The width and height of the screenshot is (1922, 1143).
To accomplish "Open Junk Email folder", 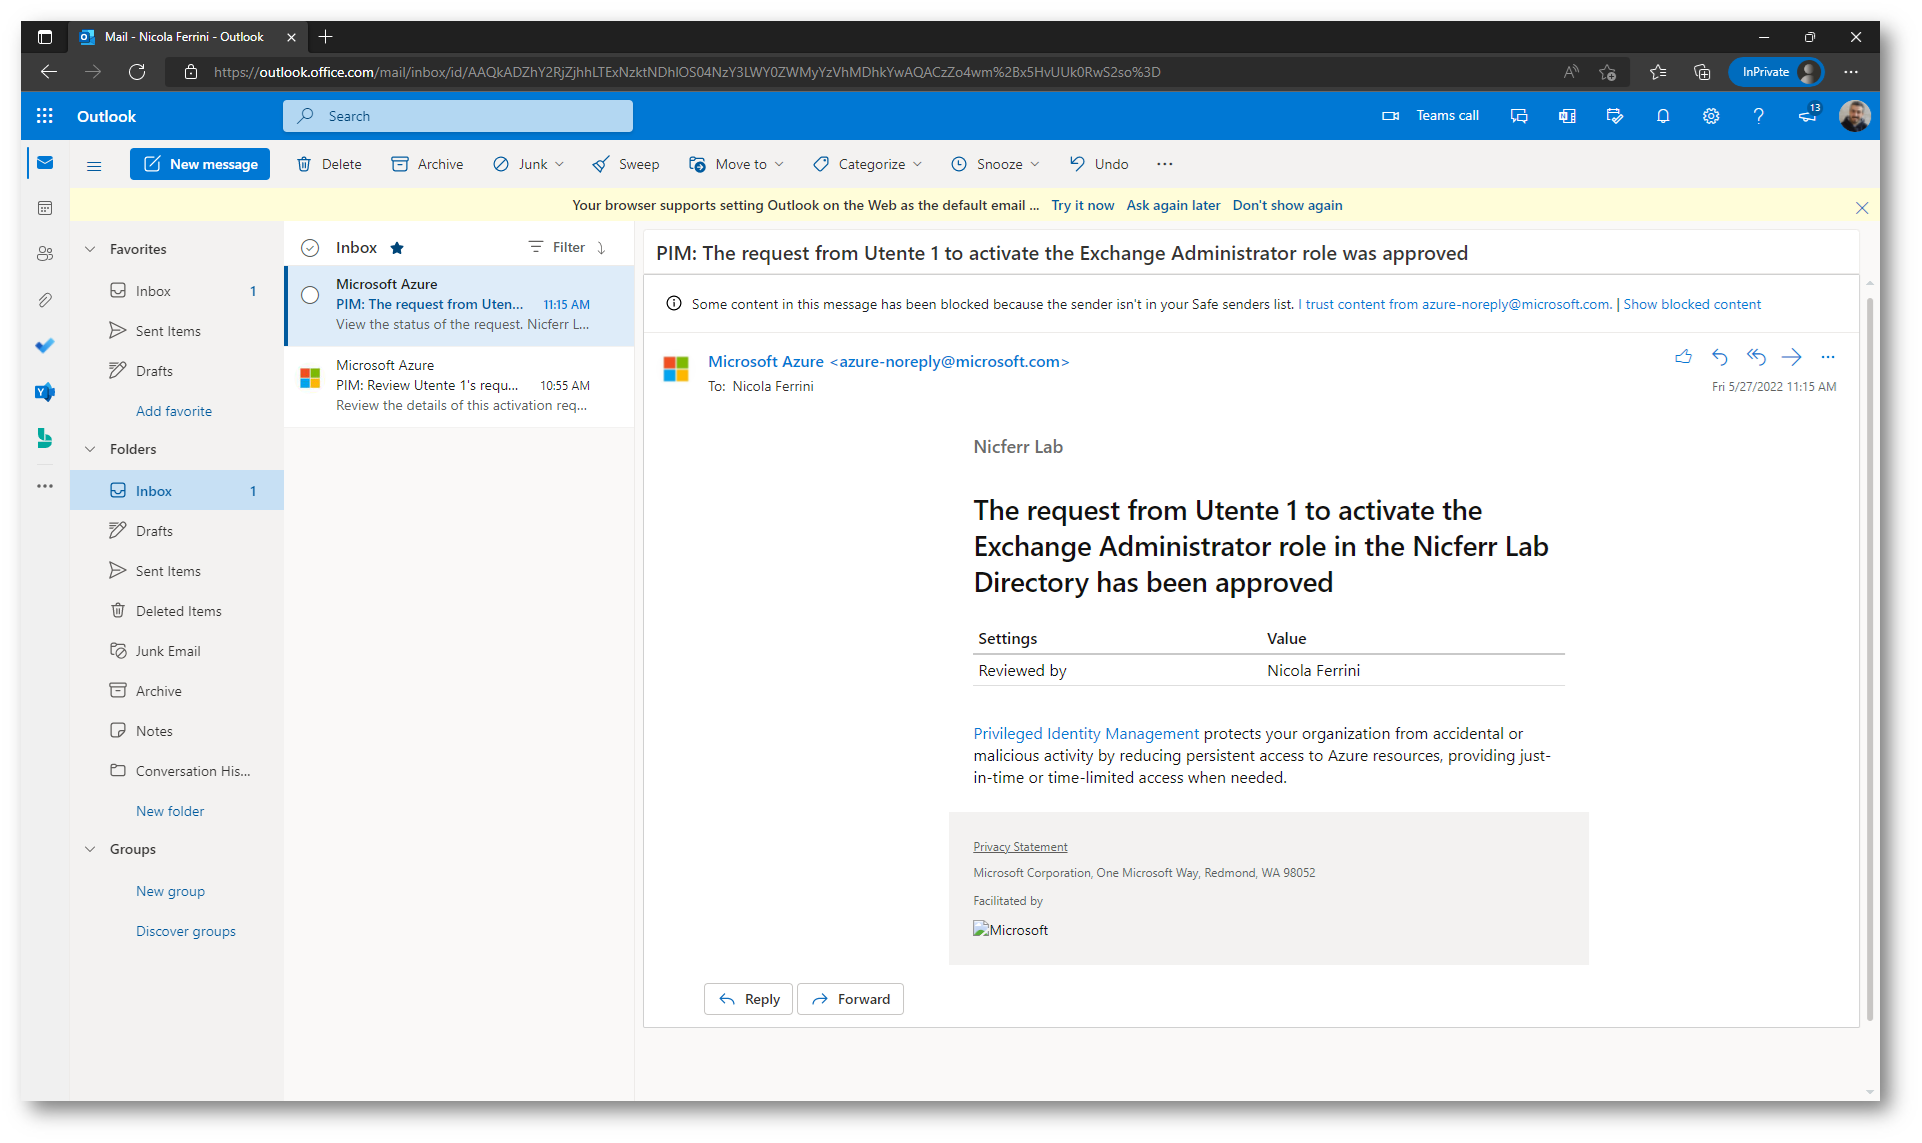I will (177, 651).
